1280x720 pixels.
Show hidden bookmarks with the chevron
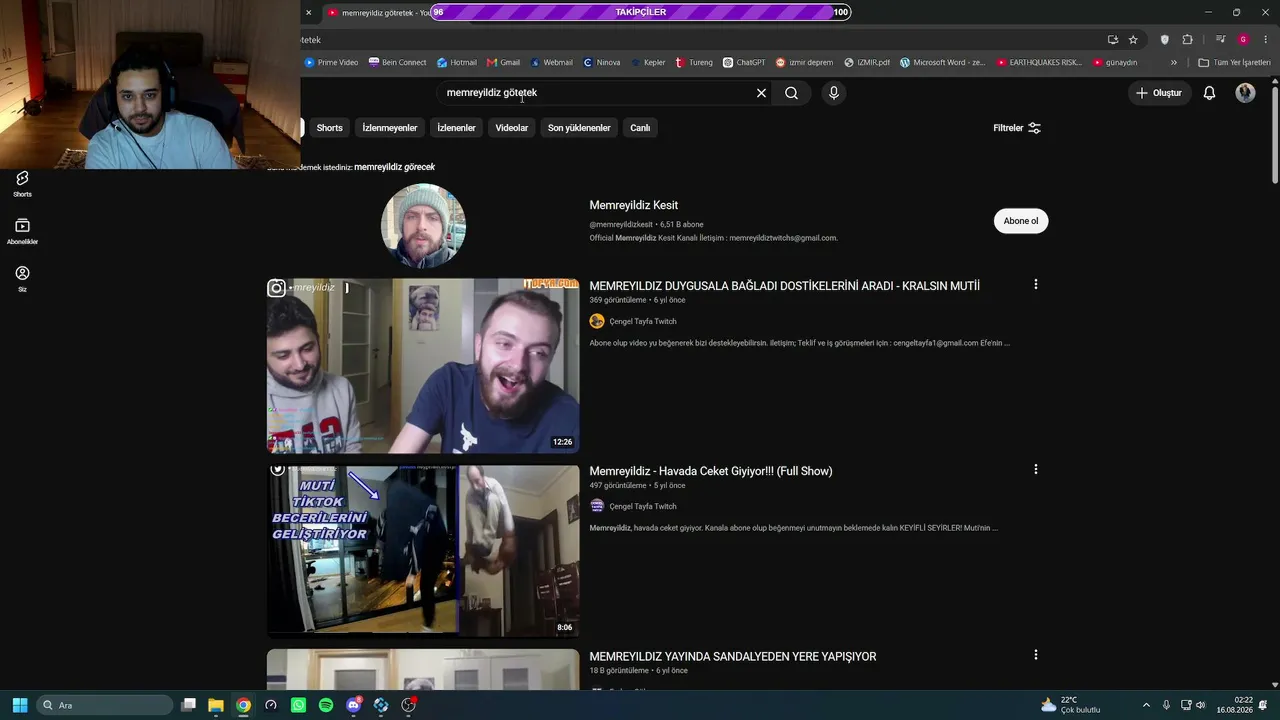click(x=1174, y=62)
